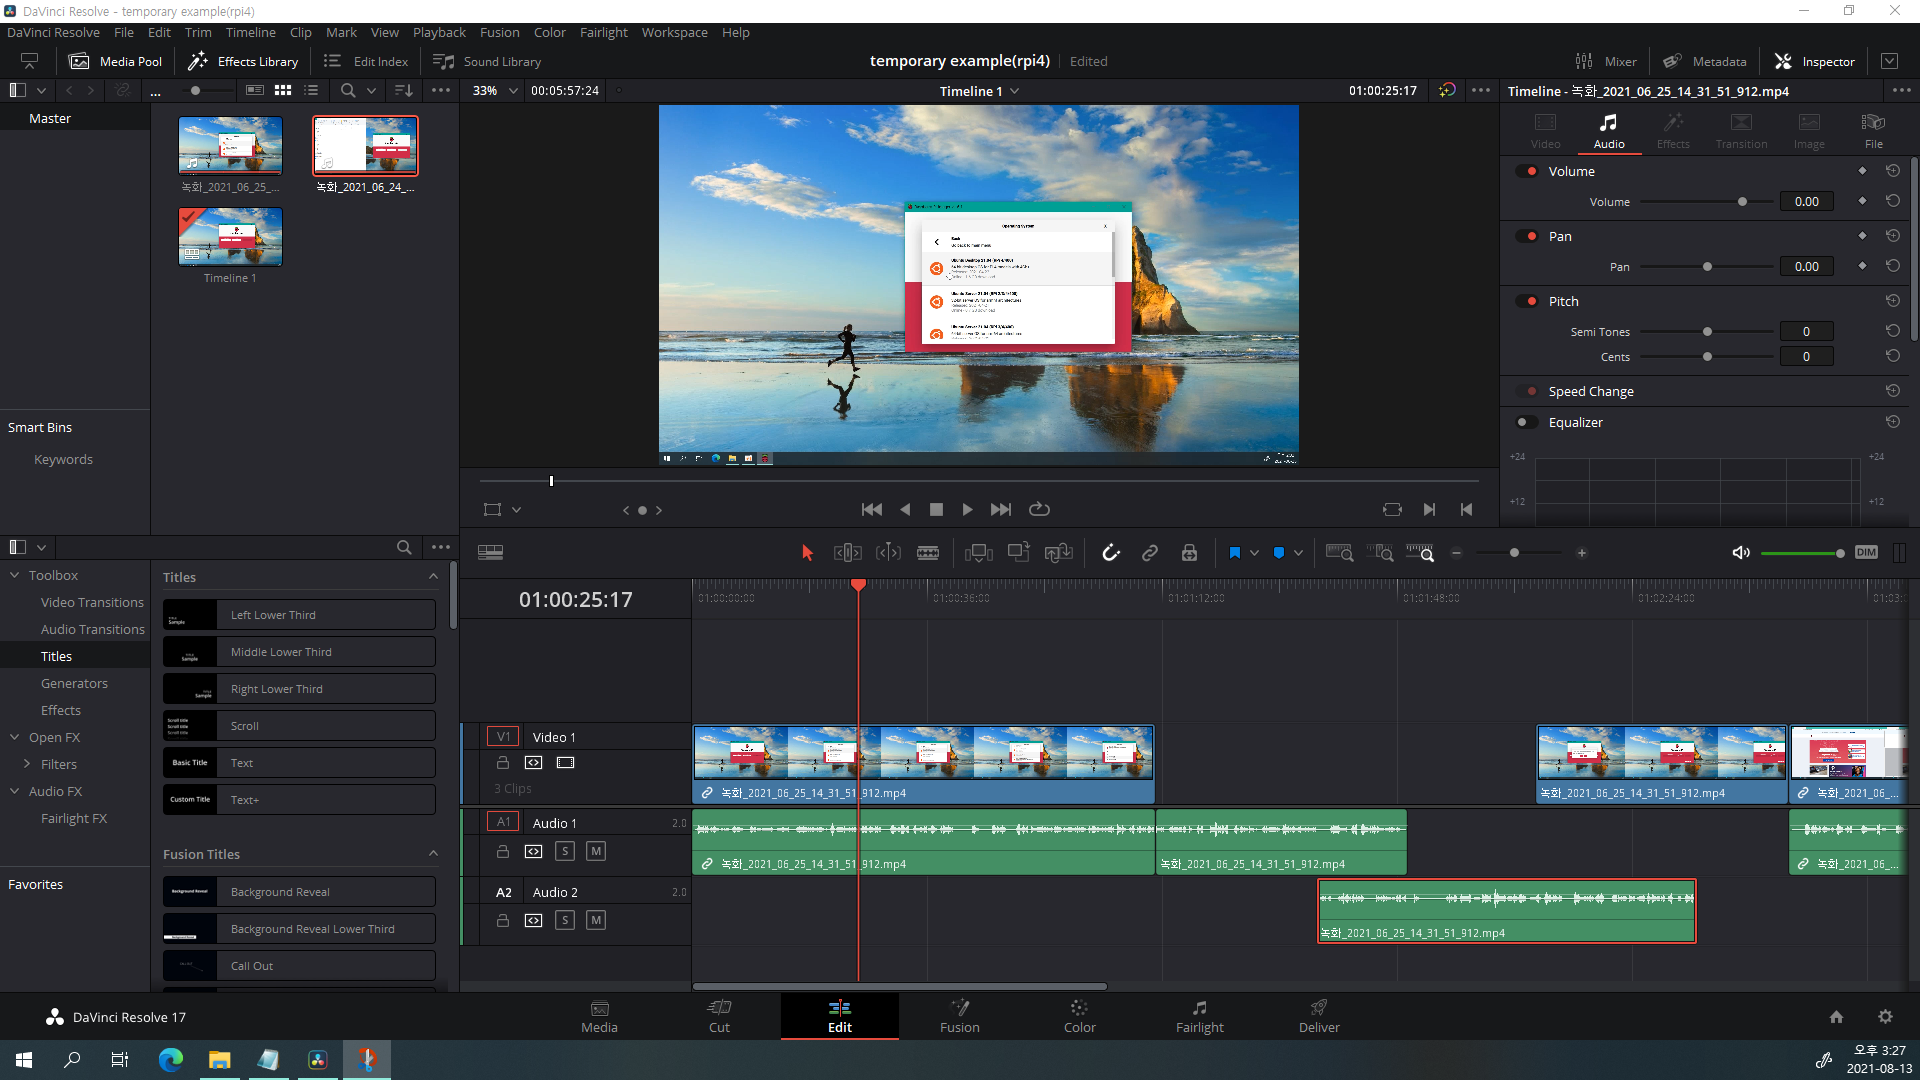The image size is (1920, 1080).
Task: Open the Sound Library panel
Action: (487, 61)
